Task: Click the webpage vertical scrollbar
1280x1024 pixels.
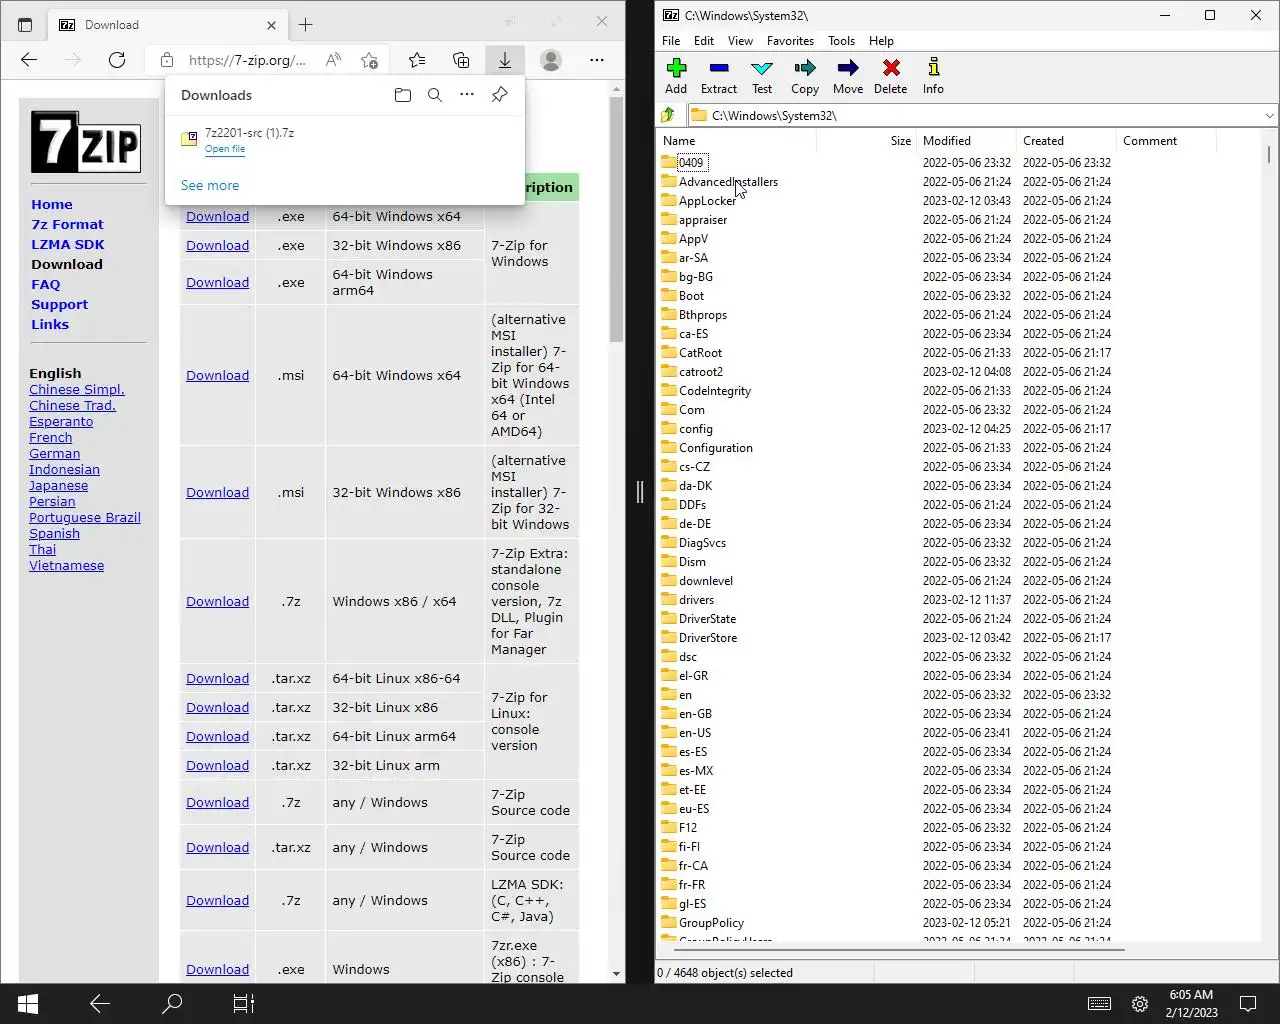Action: [616, 220]
